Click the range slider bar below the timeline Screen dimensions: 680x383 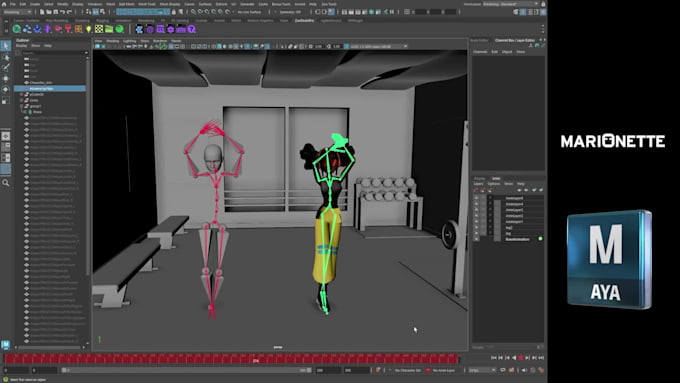pos(186,370)
